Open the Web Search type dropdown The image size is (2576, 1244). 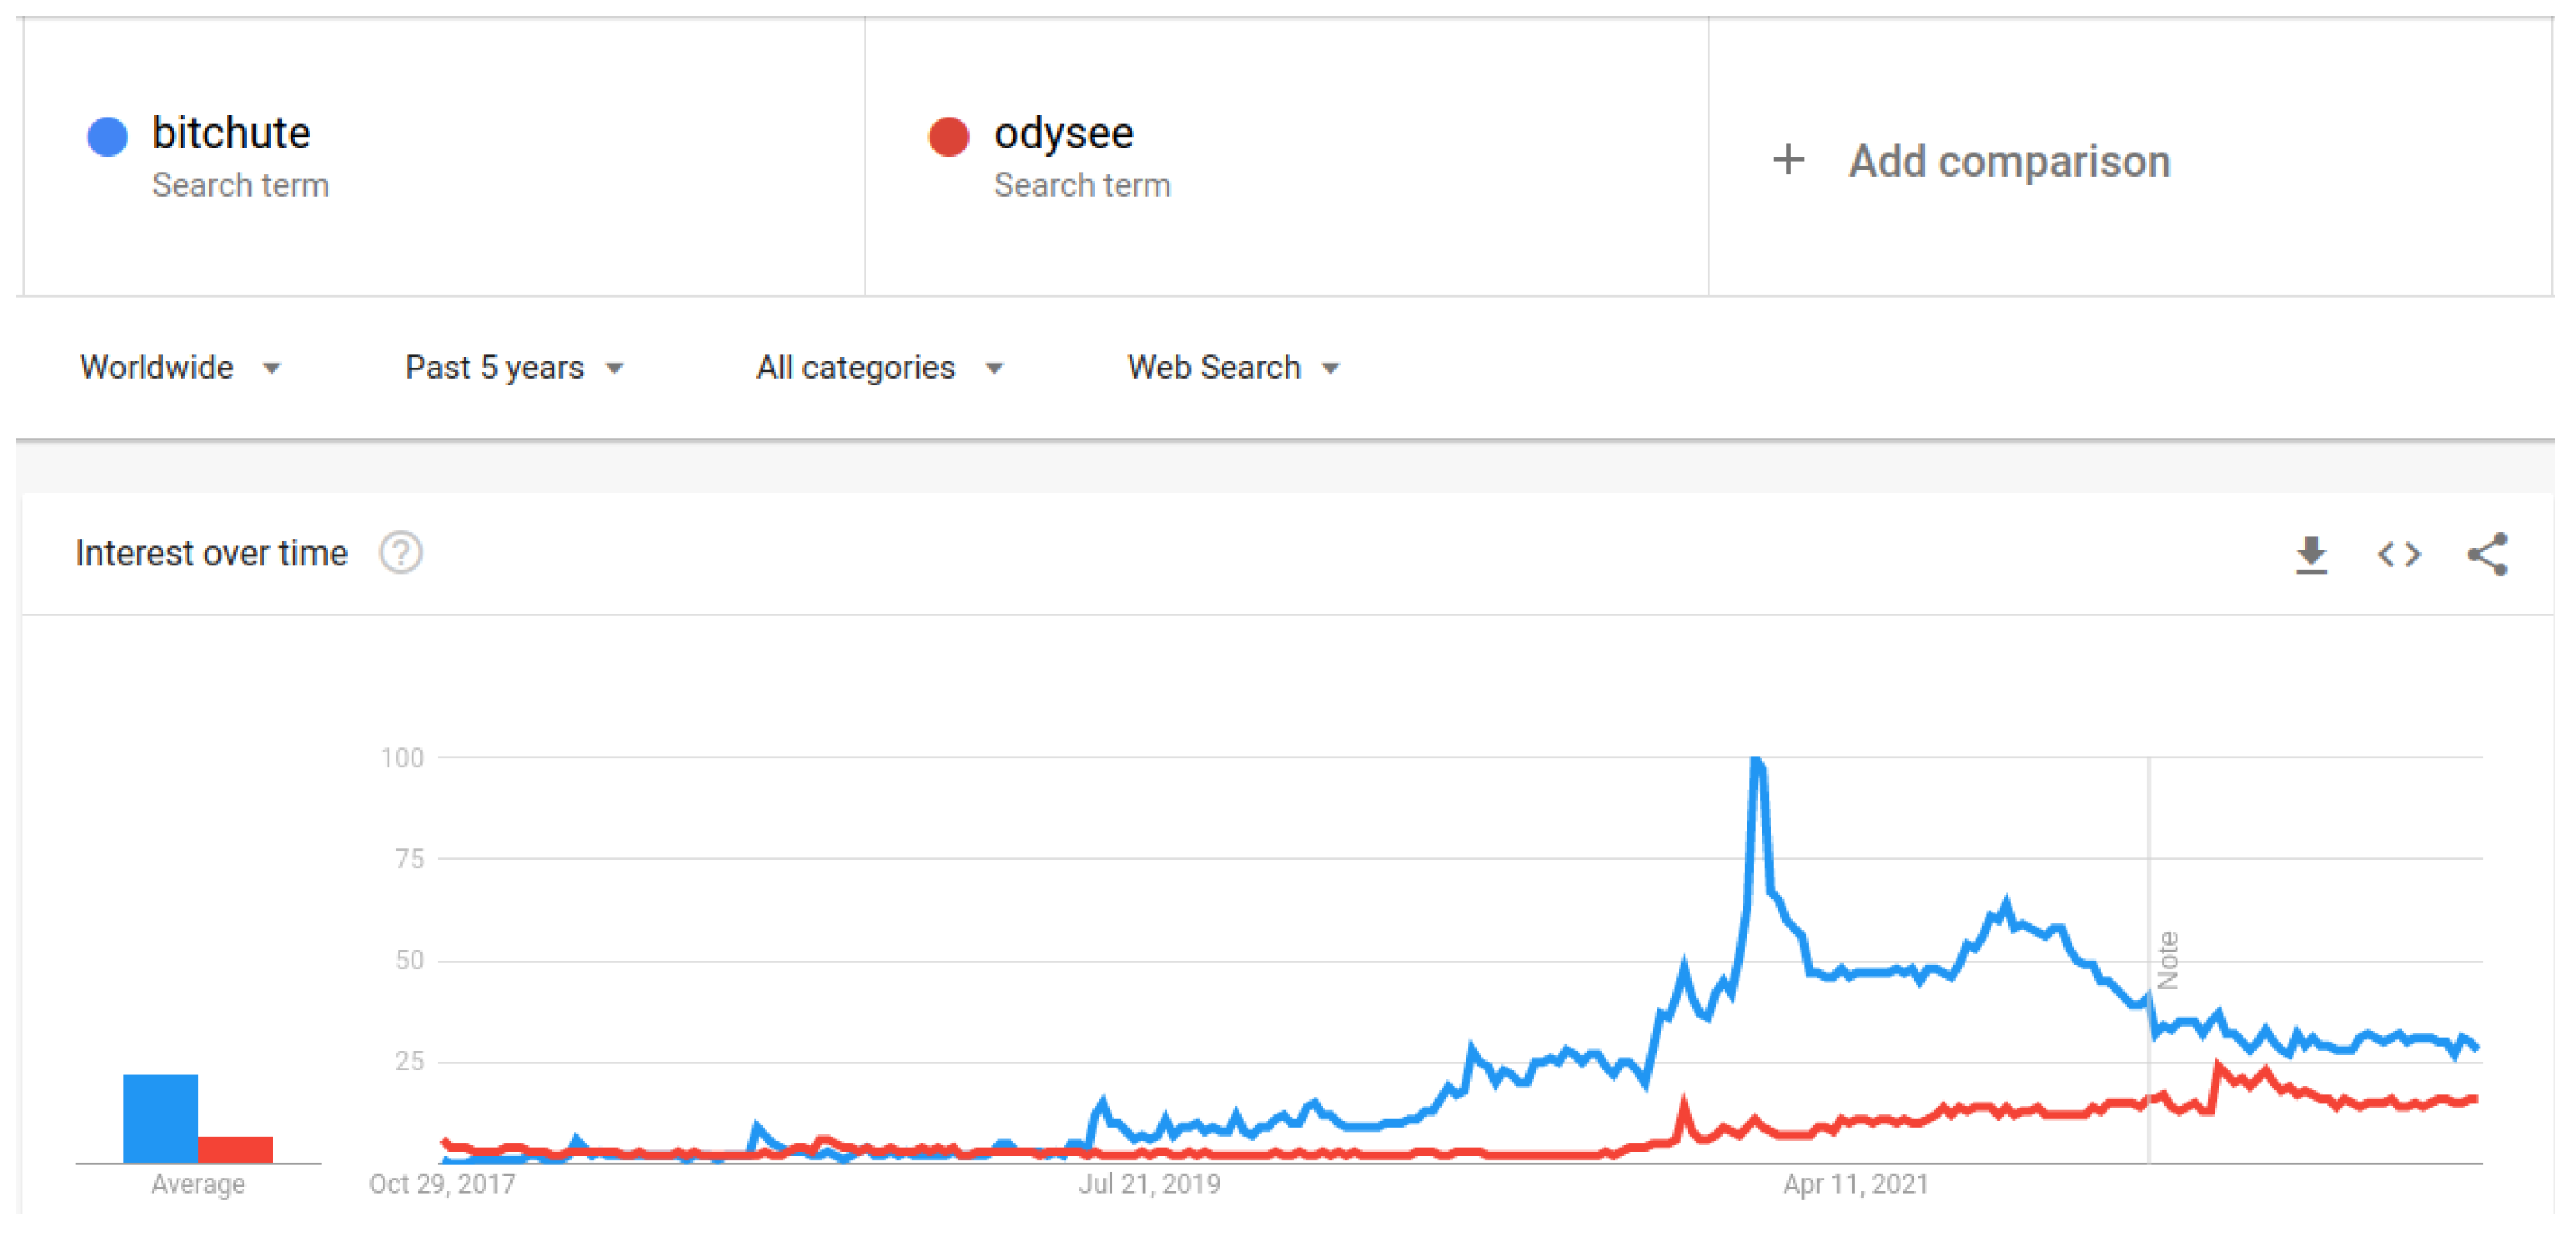[1233, 368]
